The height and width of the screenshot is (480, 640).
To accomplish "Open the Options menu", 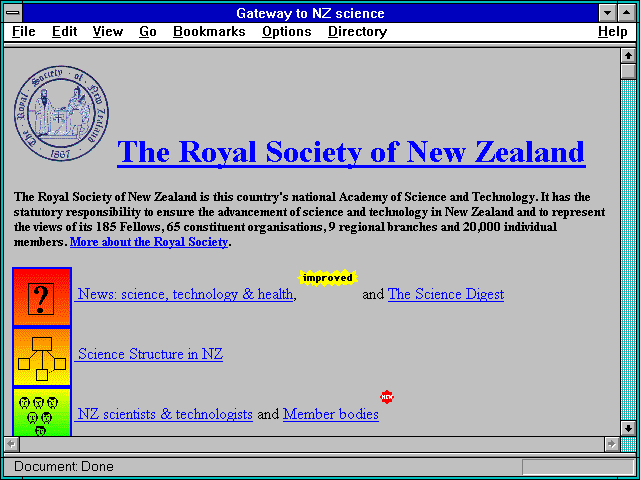I will pos(287,32).
